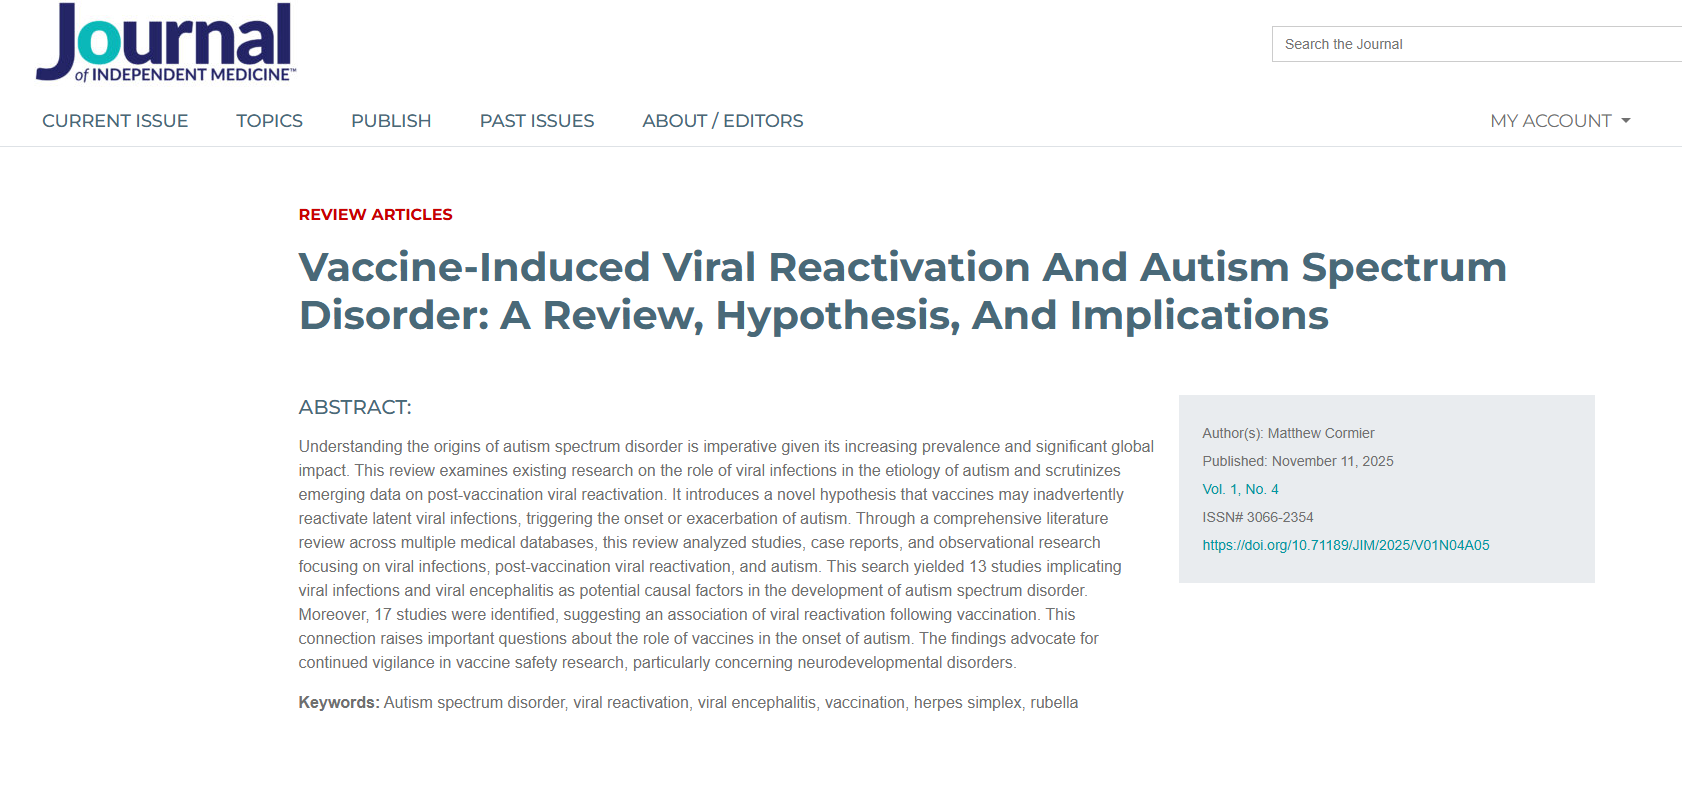Image resolution: width=1682 pixels, height=786 pixels.
Task: Click the abstract's first line starting 'Understanding the origins'
Action: pos(726,447)
